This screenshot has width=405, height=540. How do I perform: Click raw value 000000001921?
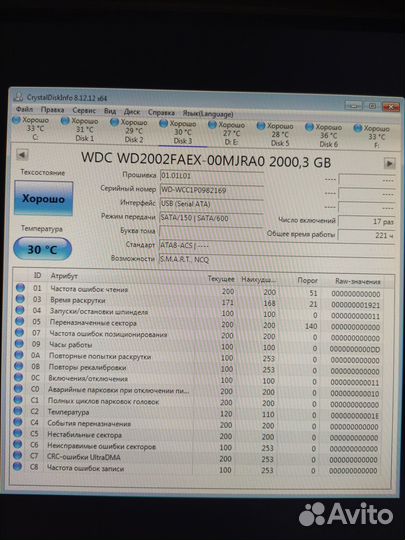pyautogui.click(x=356, y=305)
